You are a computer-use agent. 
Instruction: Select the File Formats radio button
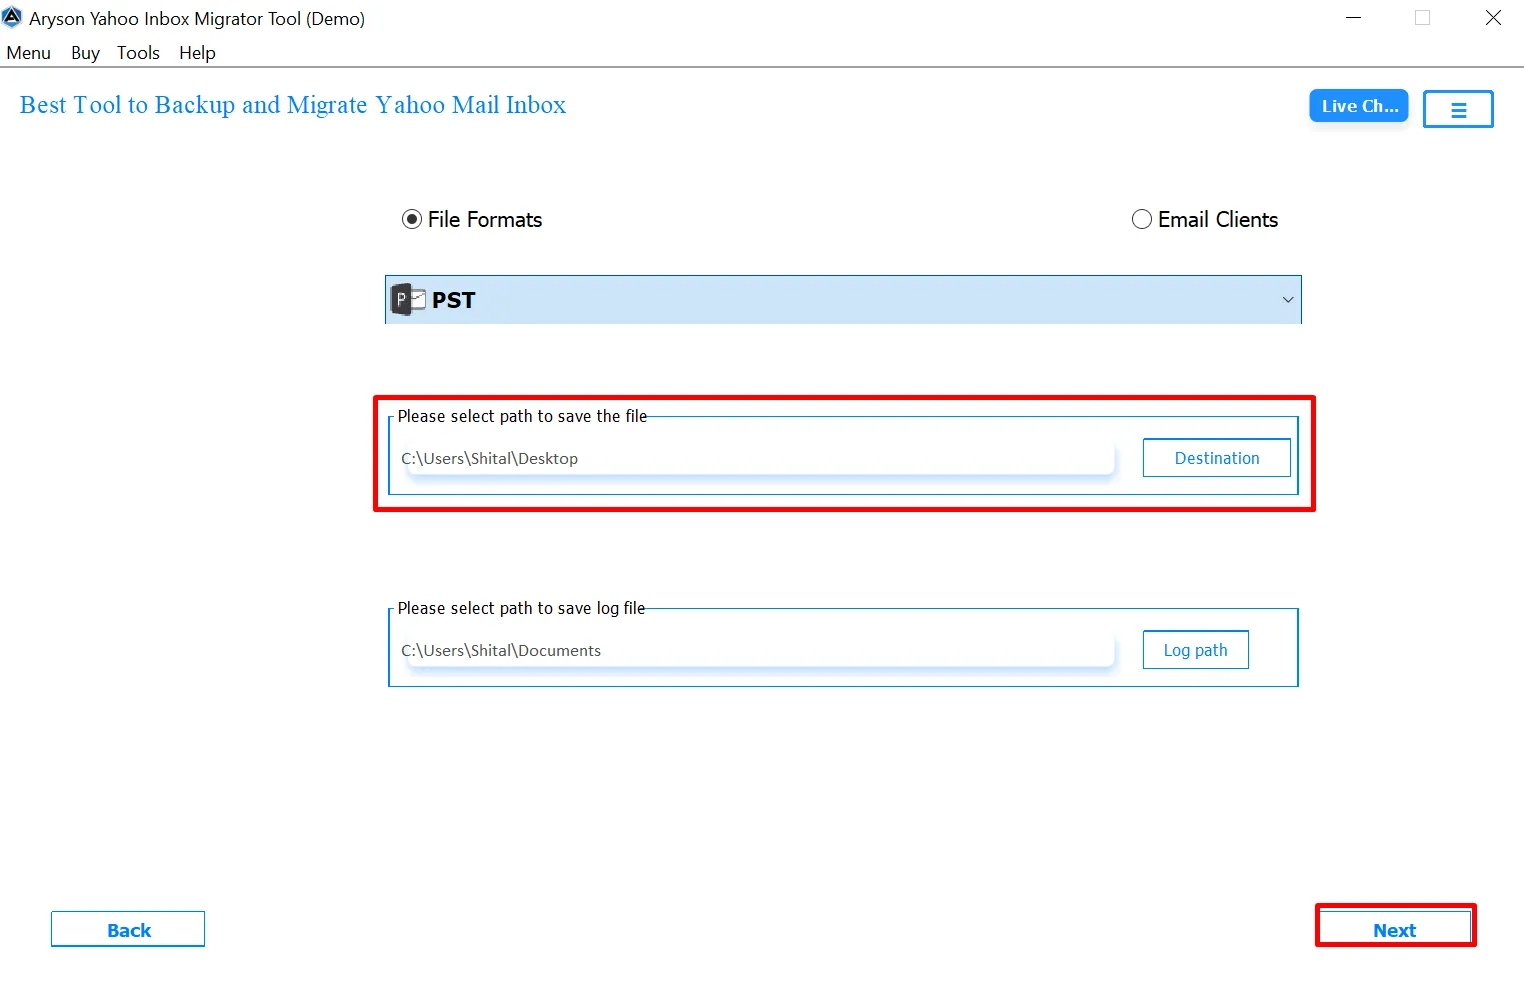(x=412, y=219)
